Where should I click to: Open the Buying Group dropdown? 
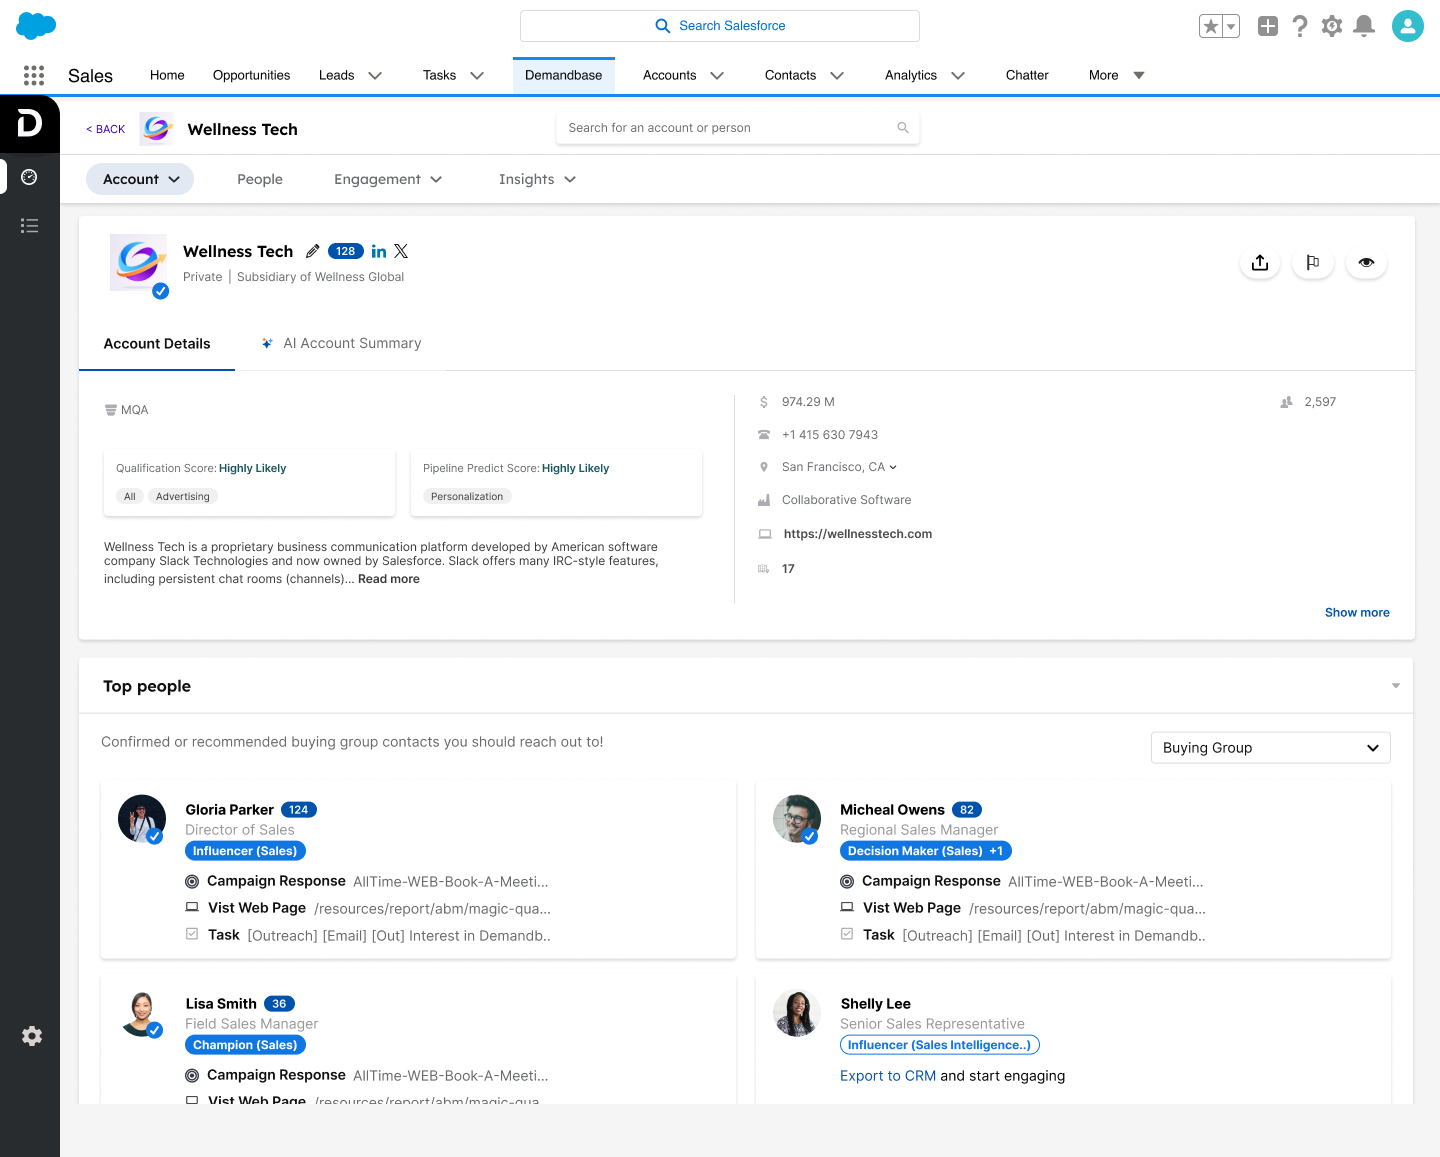[1270, 748]
